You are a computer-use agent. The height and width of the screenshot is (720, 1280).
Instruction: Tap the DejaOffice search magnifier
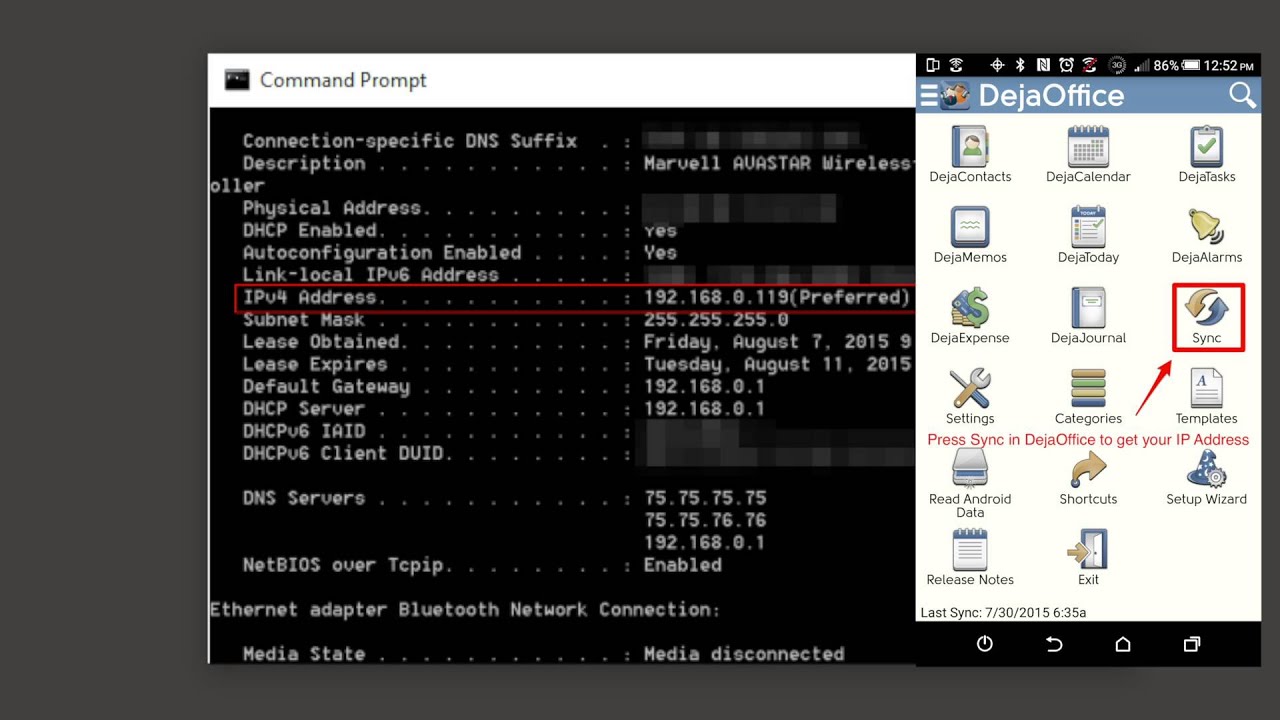1242,95
